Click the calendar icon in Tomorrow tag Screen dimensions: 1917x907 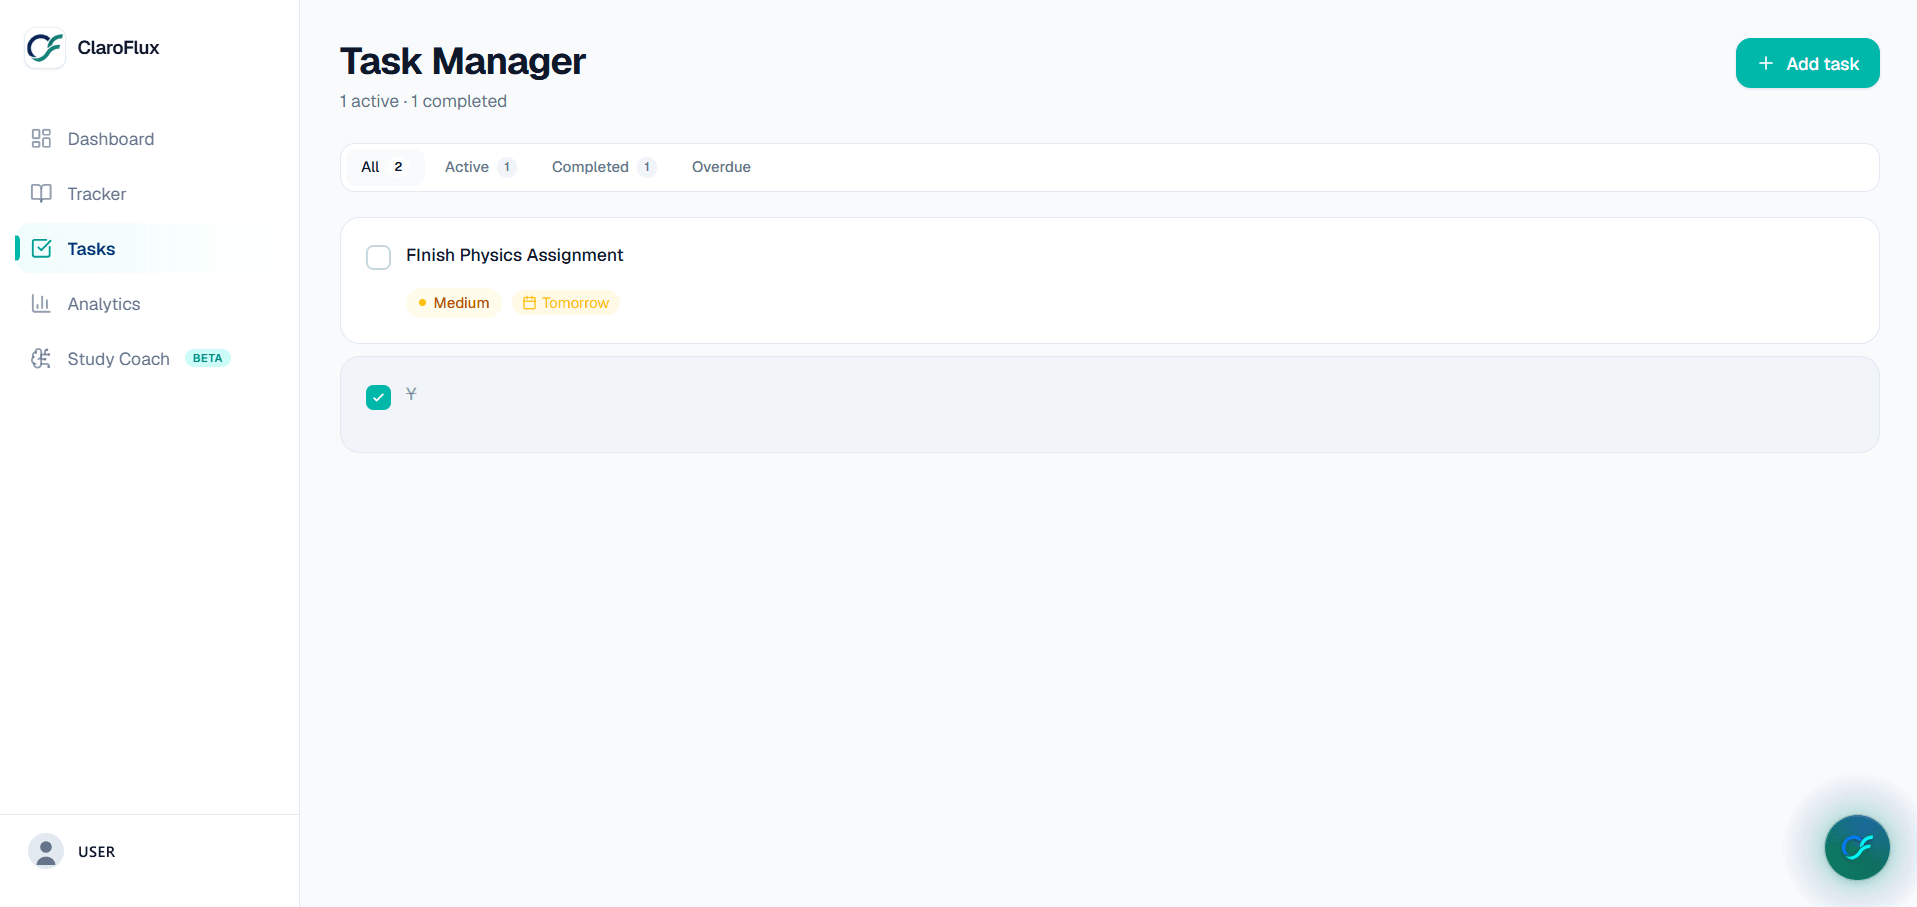click(x=529, y=303)
